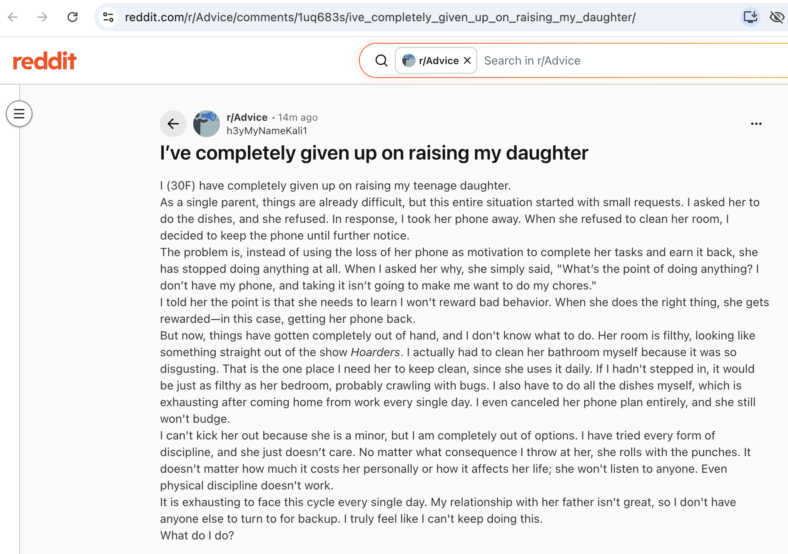Image resolution: width=788 pixels, height=554 pixels.
Task: Click the browser back arrow
Action: click(x=13, y=17)
